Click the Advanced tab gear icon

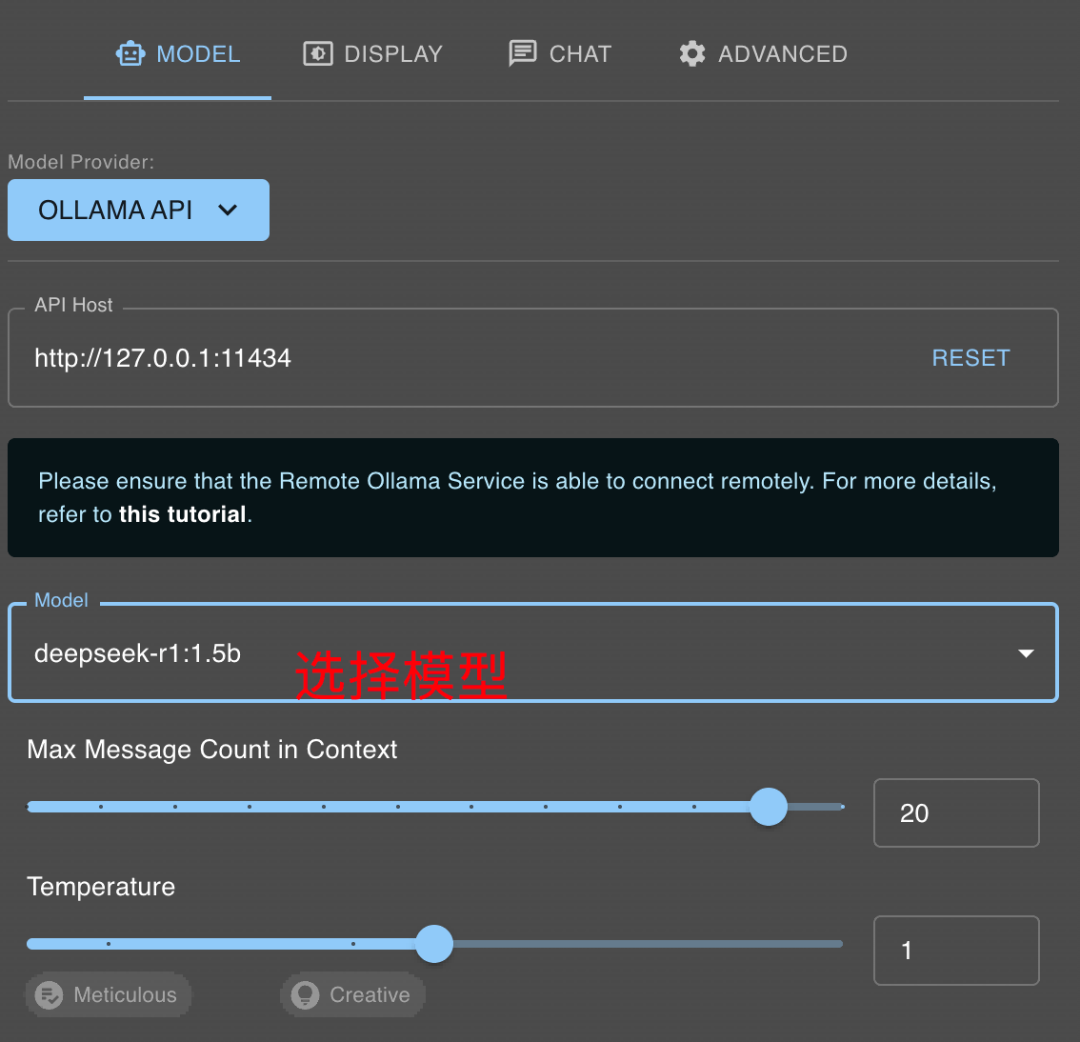[x=692, y=54]
